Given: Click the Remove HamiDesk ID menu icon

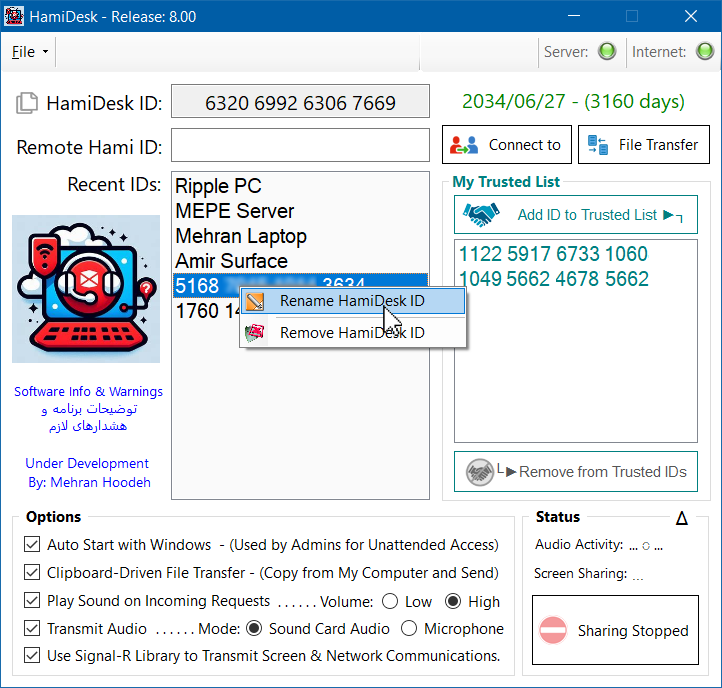Looking at the screenshot, I should coord(256,332).
